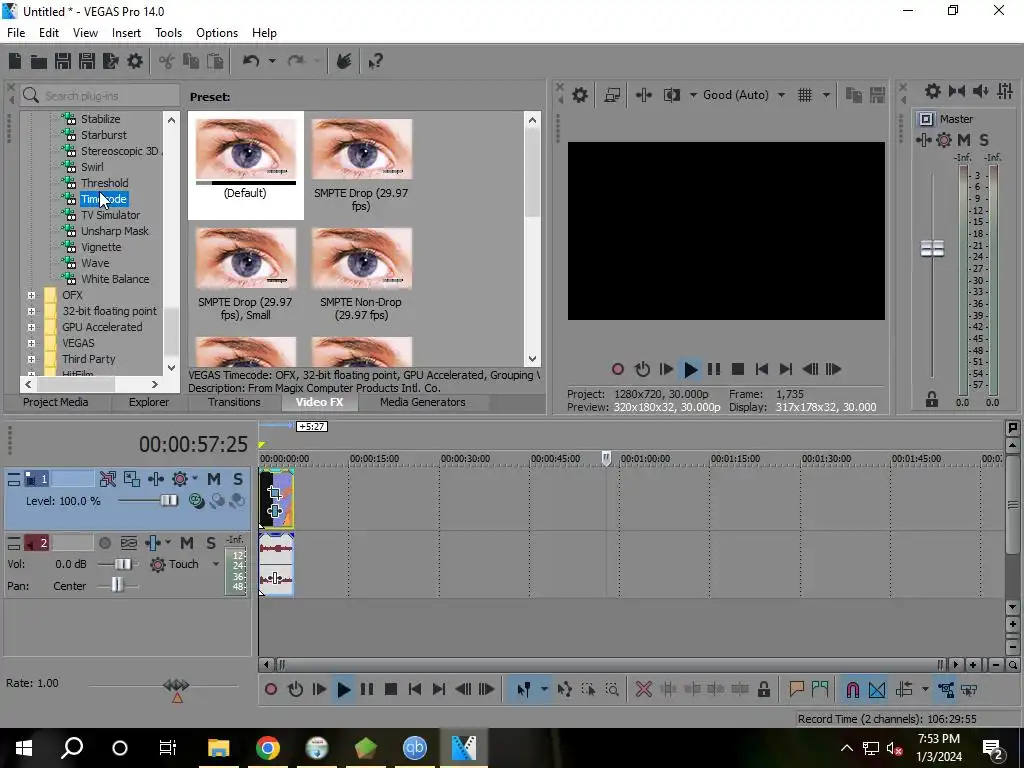Image resolution: width=1024 pixels, height=768 pixels.
Task: Pause the video preview
Action: click(714, 370)
